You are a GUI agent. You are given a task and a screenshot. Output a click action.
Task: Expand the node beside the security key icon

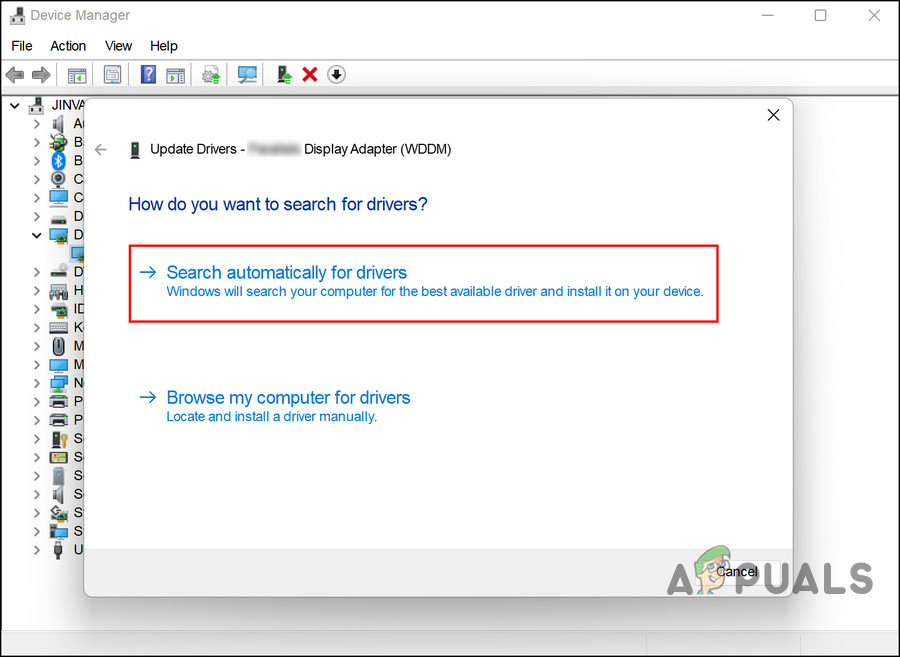(x=37, y=439)
